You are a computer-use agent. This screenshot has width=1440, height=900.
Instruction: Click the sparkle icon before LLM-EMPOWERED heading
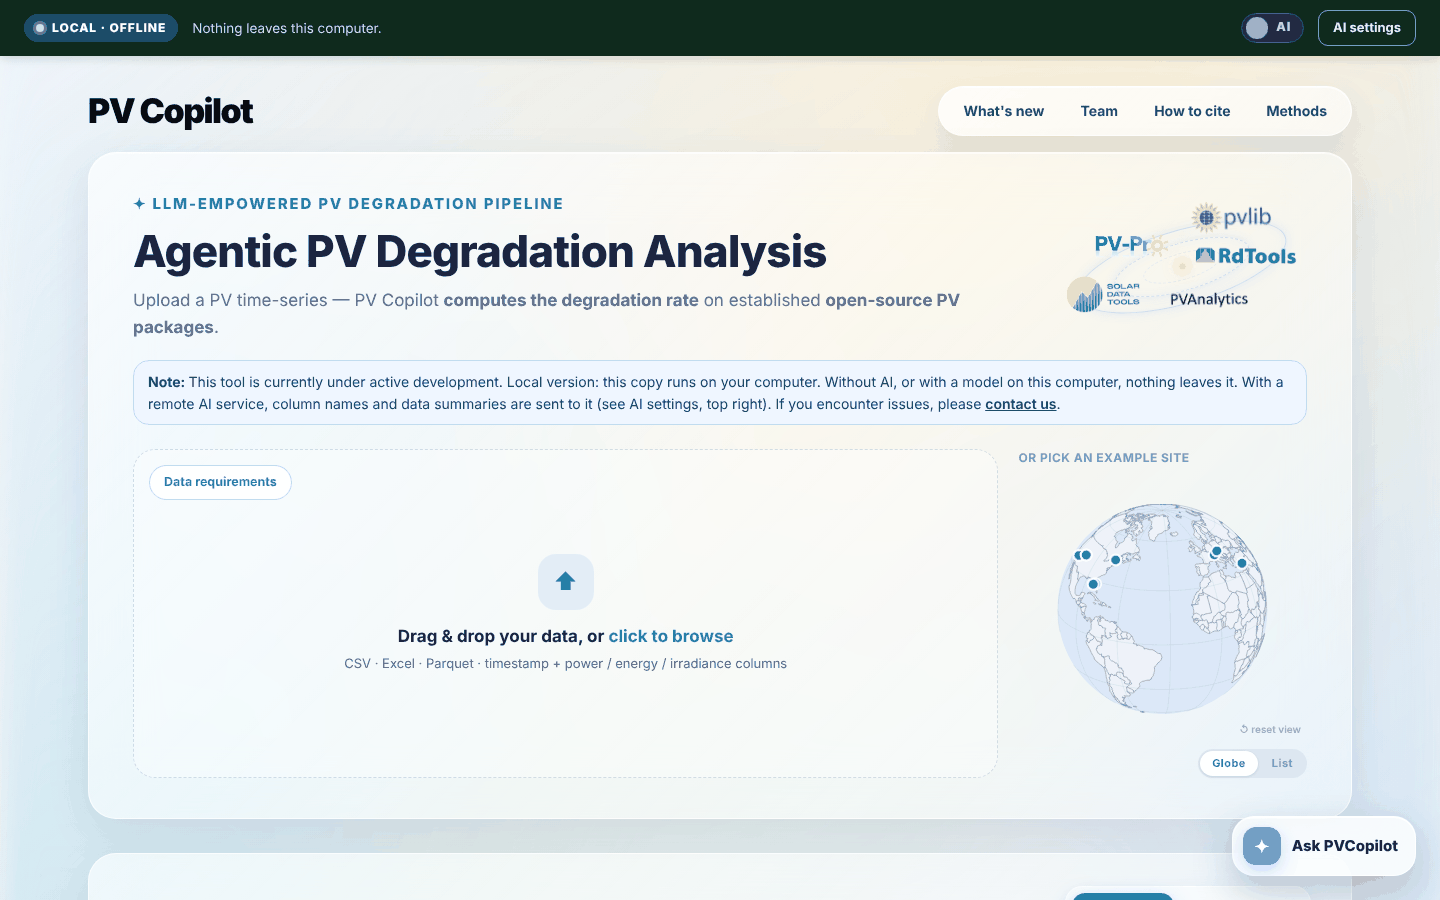(x=139, y=204)
